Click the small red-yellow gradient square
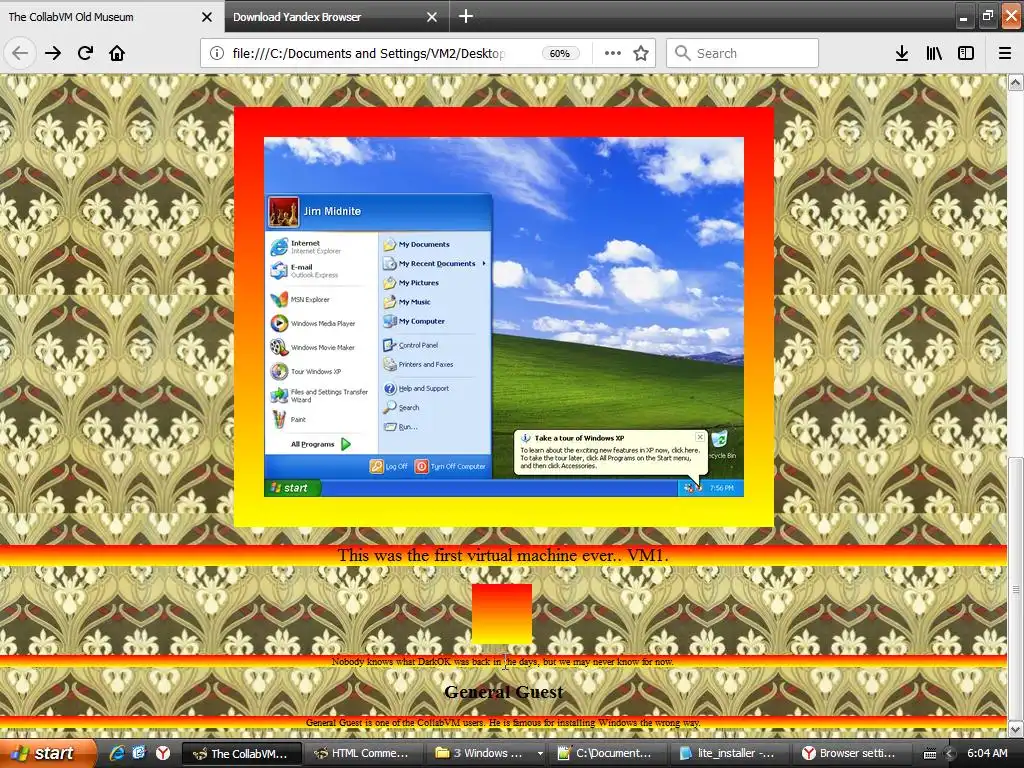1024x768 pixels. point(502,614)
